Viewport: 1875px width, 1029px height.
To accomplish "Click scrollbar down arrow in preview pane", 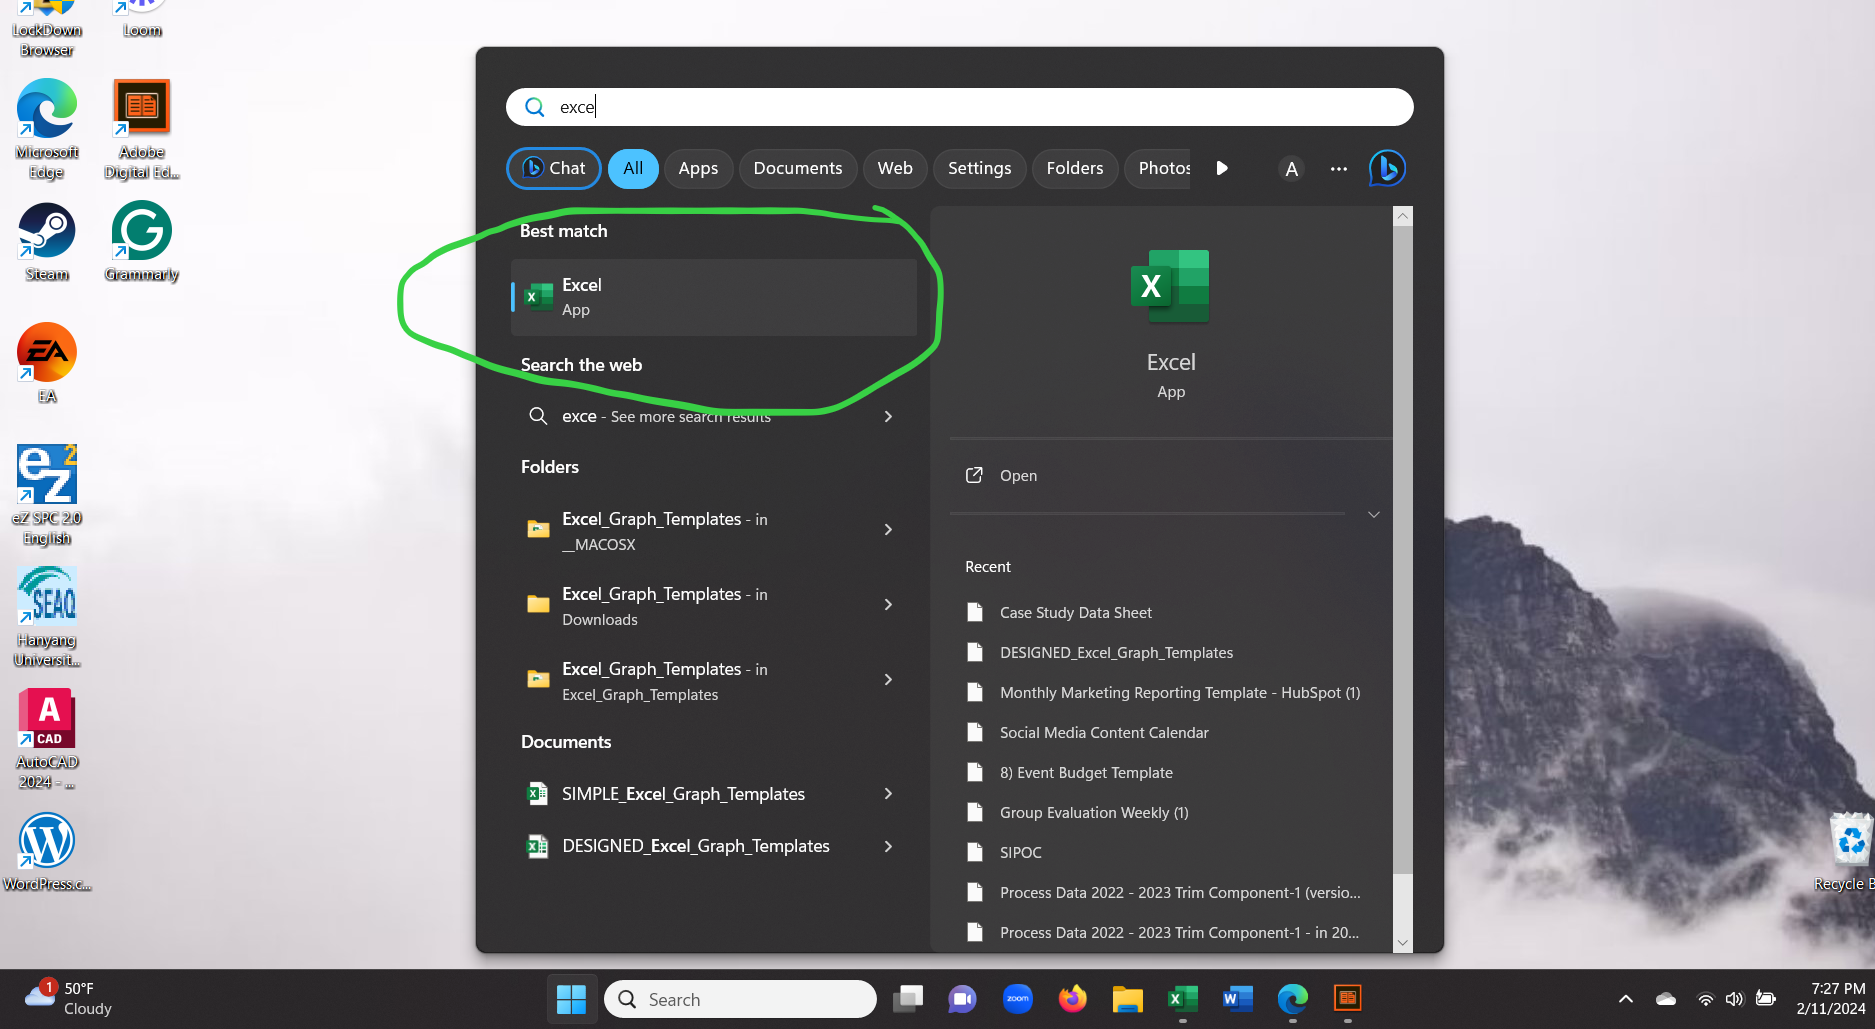I will (1402, 942).
